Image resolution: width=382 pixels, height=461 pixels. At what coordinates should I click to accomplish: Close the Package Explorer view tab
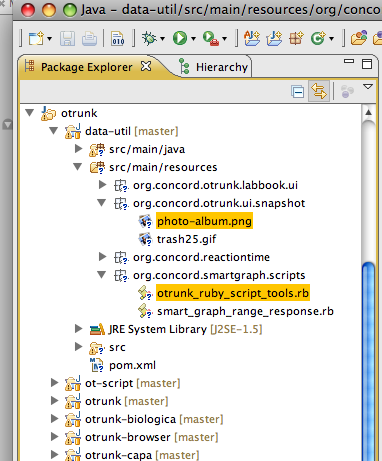click(146, 66)
